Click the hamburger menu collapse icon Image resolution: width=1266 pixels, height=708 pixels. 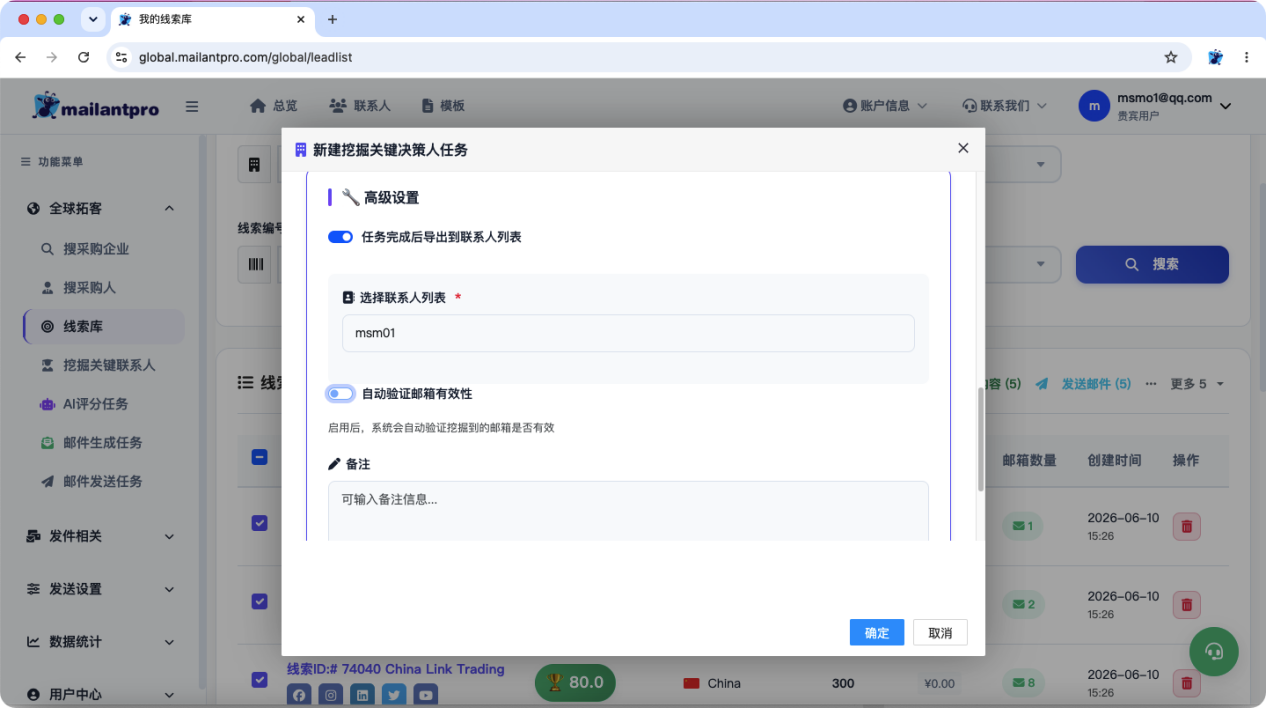click(192, 106)
